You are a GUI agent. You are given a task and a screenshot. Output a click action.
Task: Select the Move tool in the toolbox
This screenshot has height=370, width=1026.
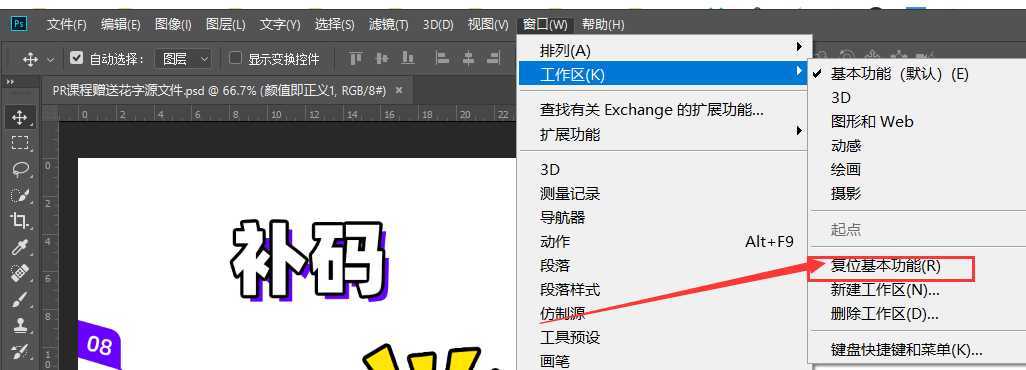click(x=20, y=118)
